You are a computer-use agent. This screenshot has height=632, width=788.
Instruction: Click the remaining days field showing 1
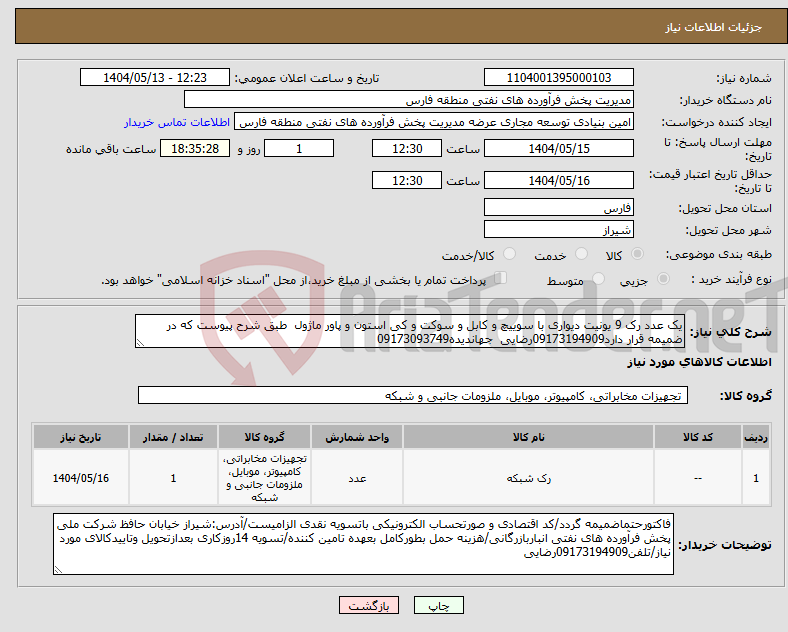click(299, 149)
